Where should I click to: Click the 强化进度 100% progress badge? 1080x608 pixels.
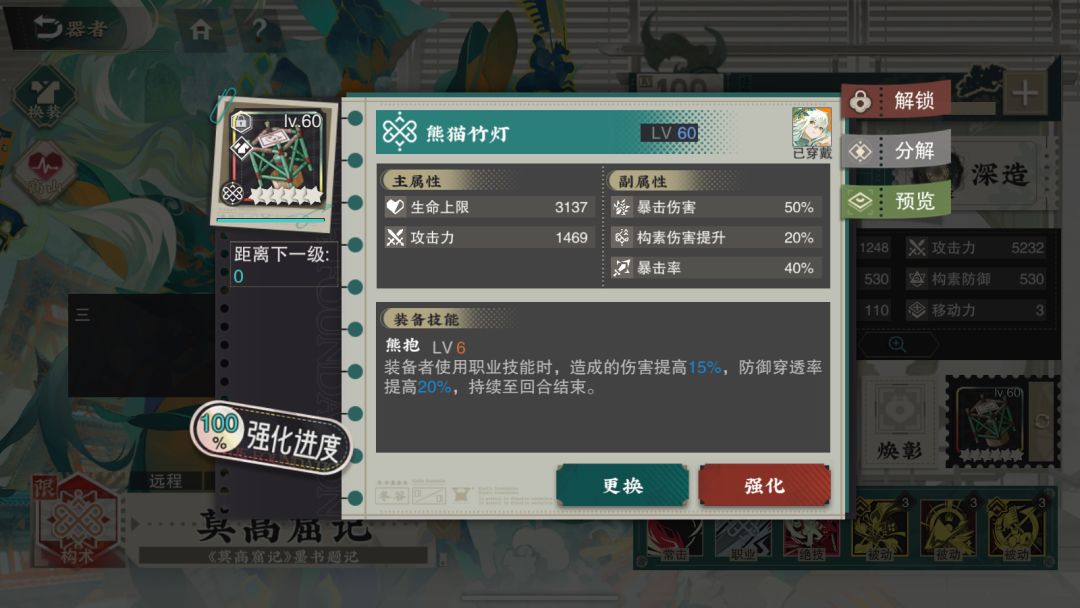pos(271,439)
